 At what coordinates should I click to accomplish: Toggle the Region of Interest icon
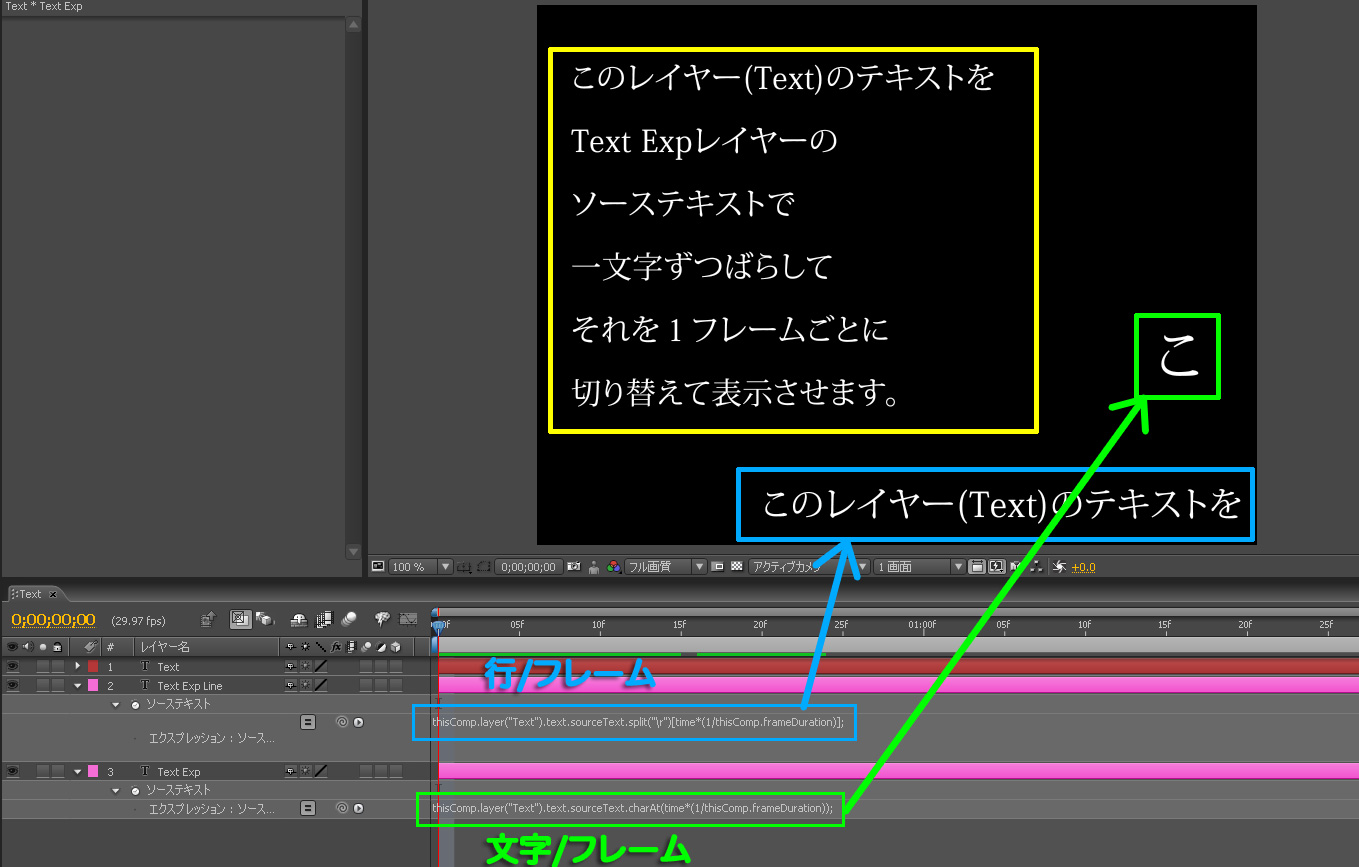[717, 567]
